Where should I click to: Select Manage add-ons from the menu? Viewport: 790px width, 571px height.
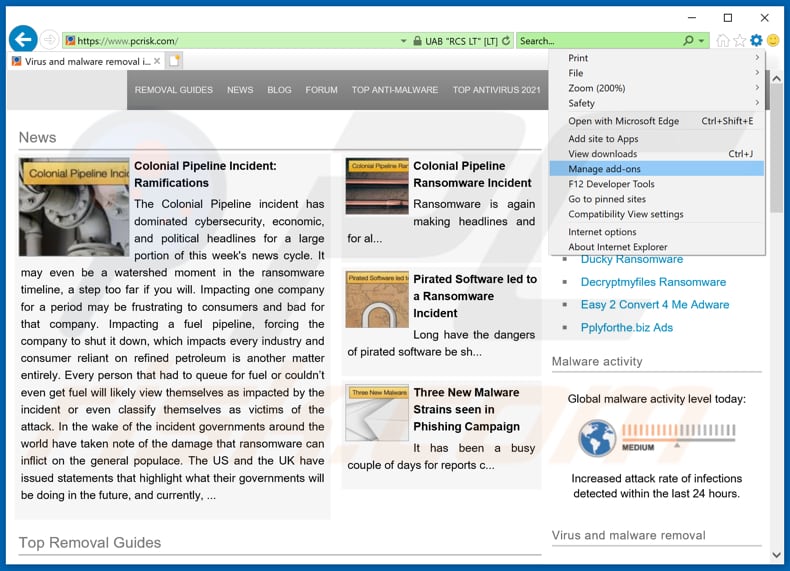(x=605, y=169)
